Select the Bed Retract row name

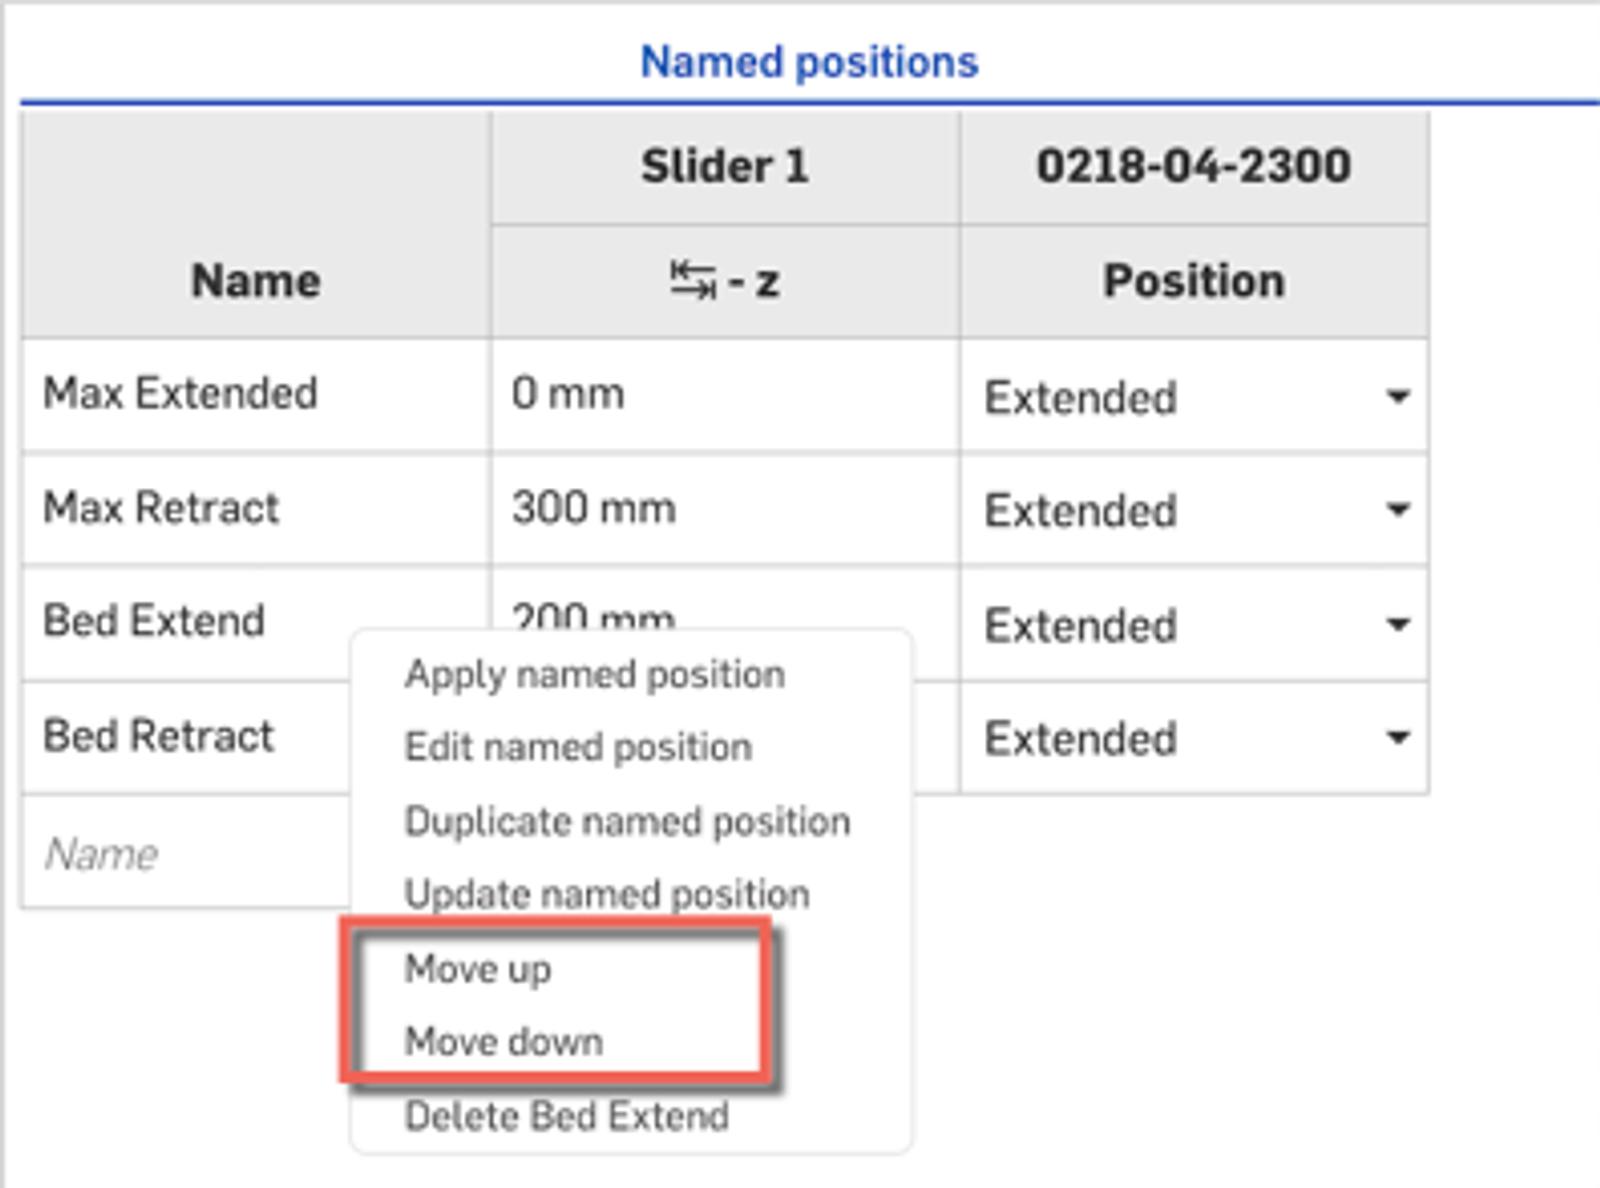tap(158, 737)
